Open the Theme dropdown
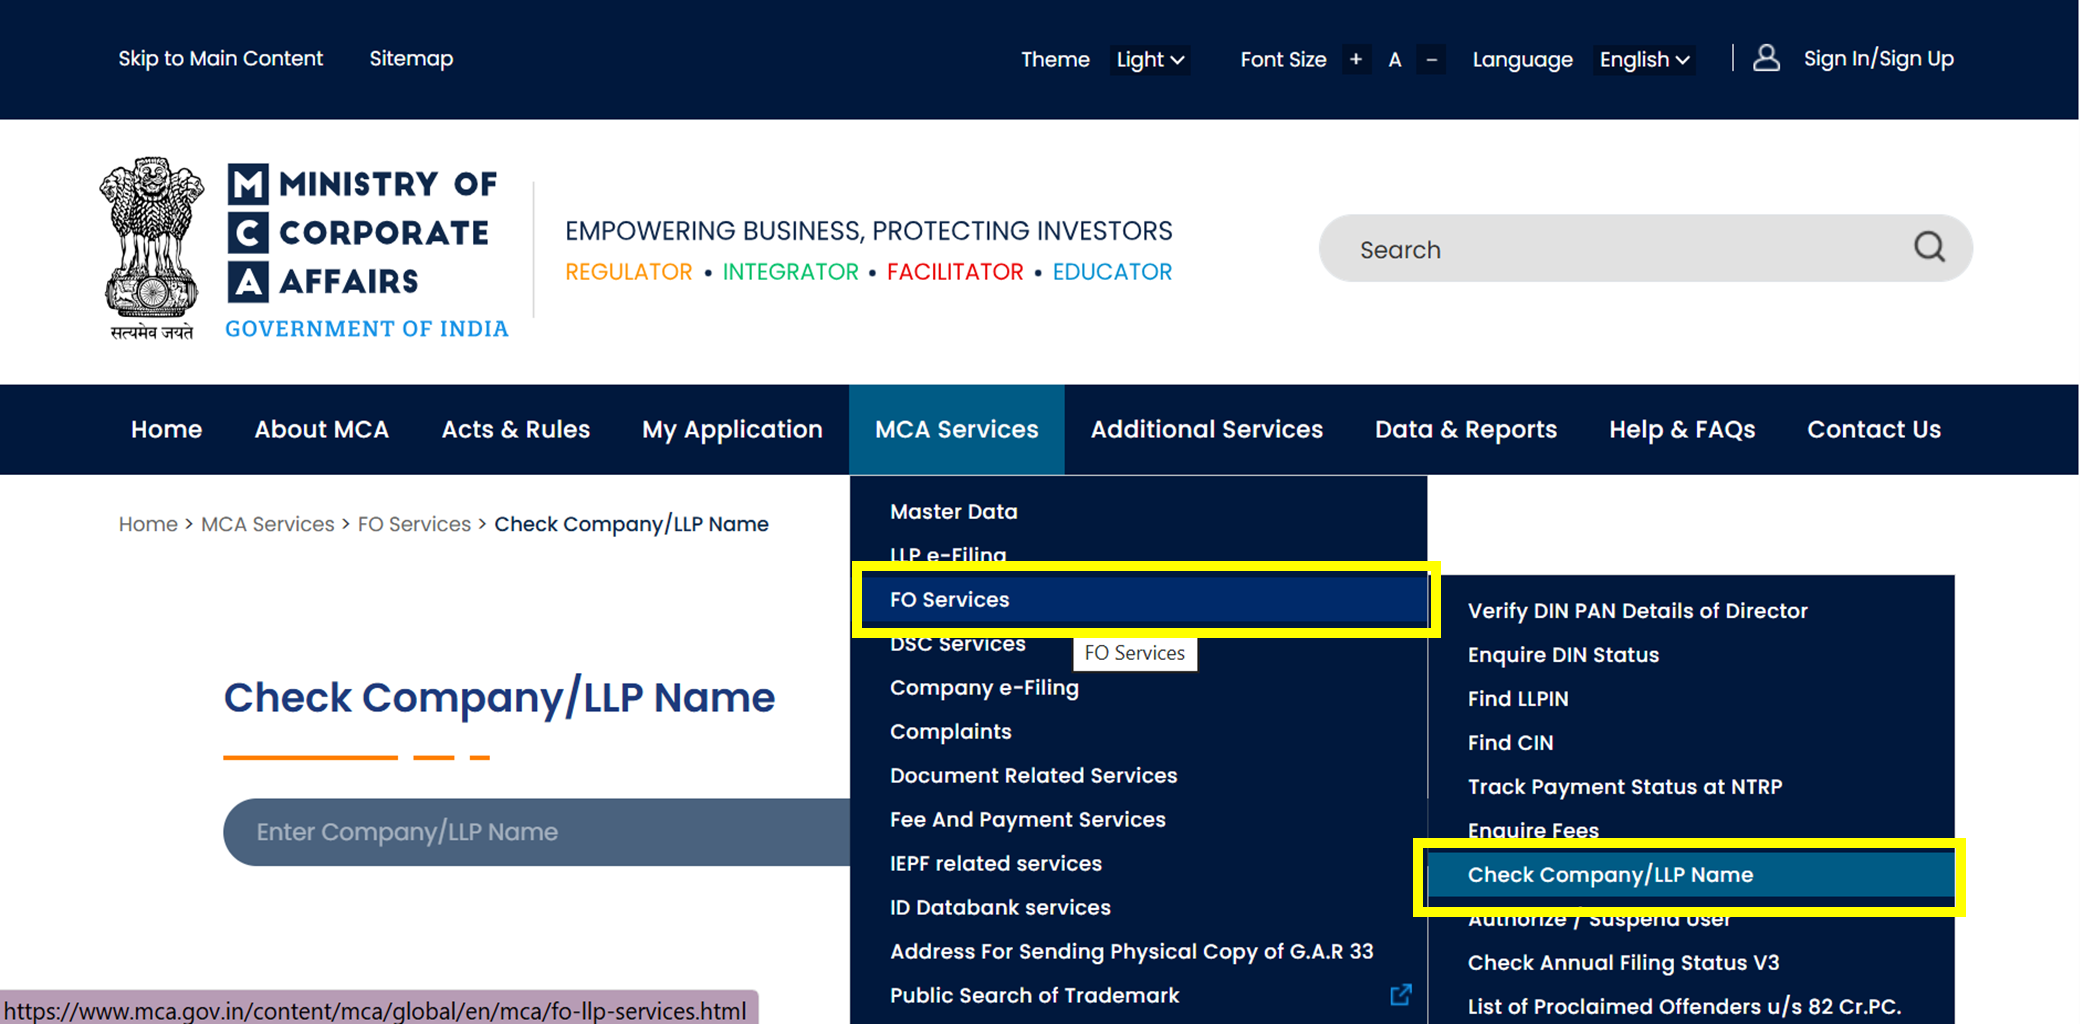This screenshot has height=1024, width=2080. point(1149,59)
